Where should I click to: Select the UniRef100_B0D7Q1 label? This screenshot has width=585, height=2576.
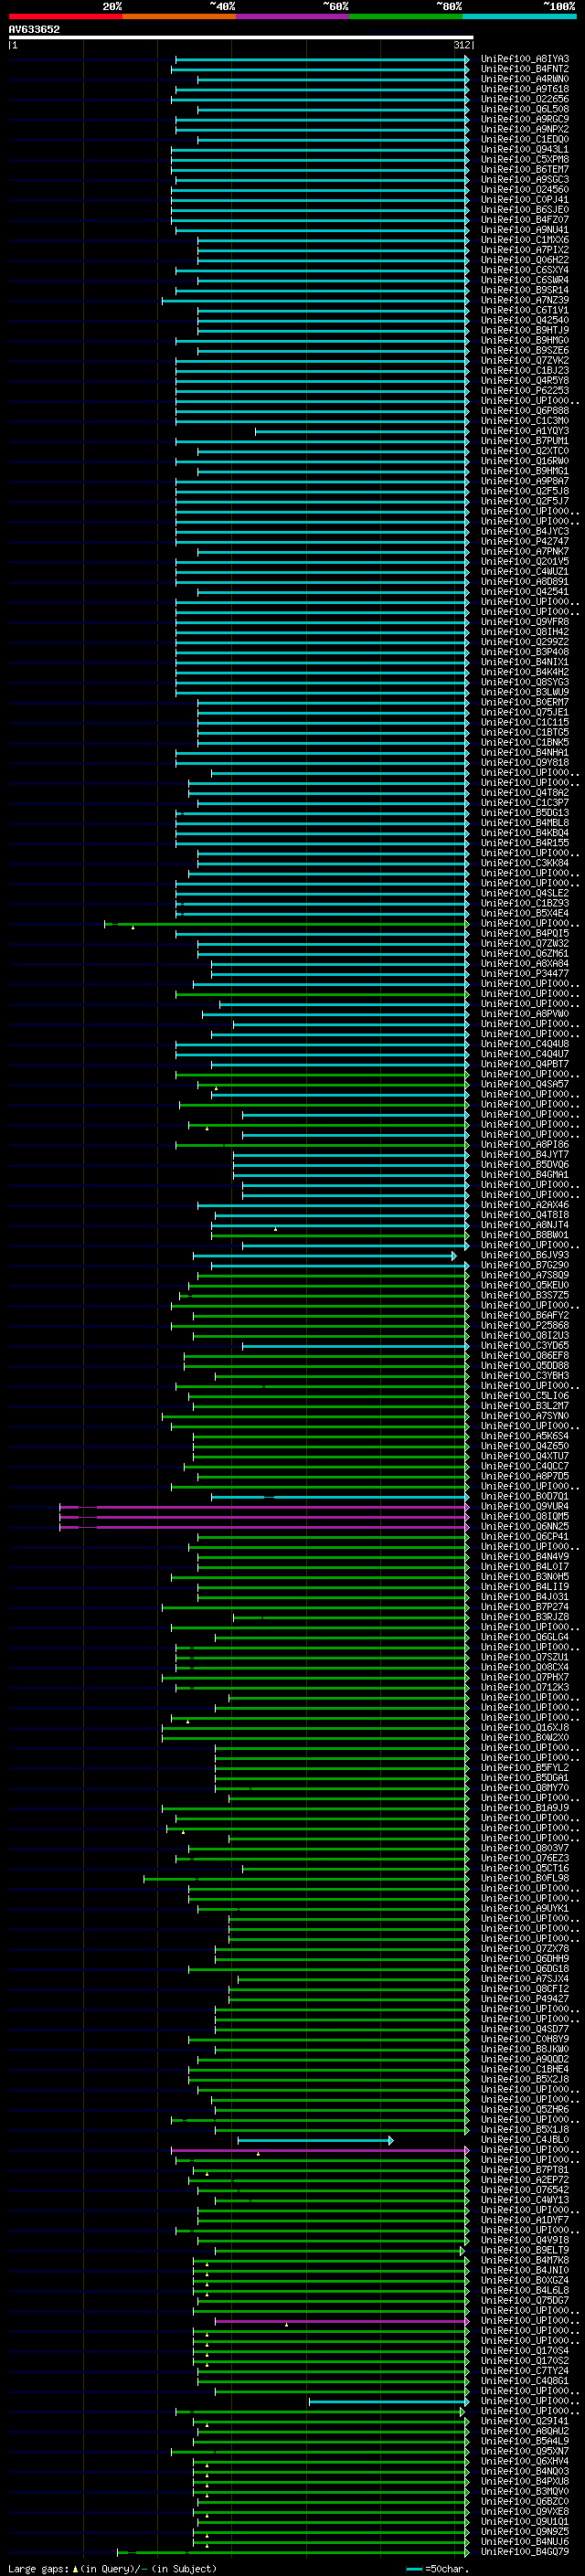pos(525,1497)
